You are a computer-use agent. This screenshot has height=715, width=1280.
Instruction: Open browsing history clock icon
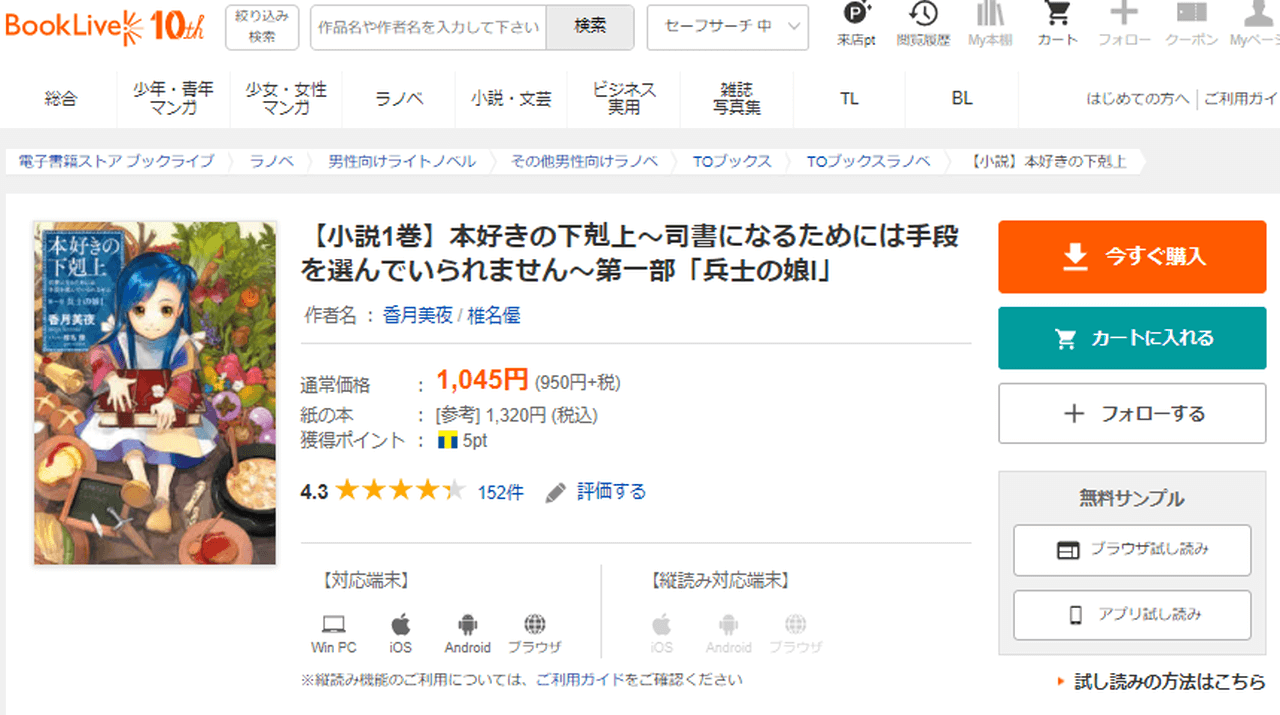click(923, 15)
